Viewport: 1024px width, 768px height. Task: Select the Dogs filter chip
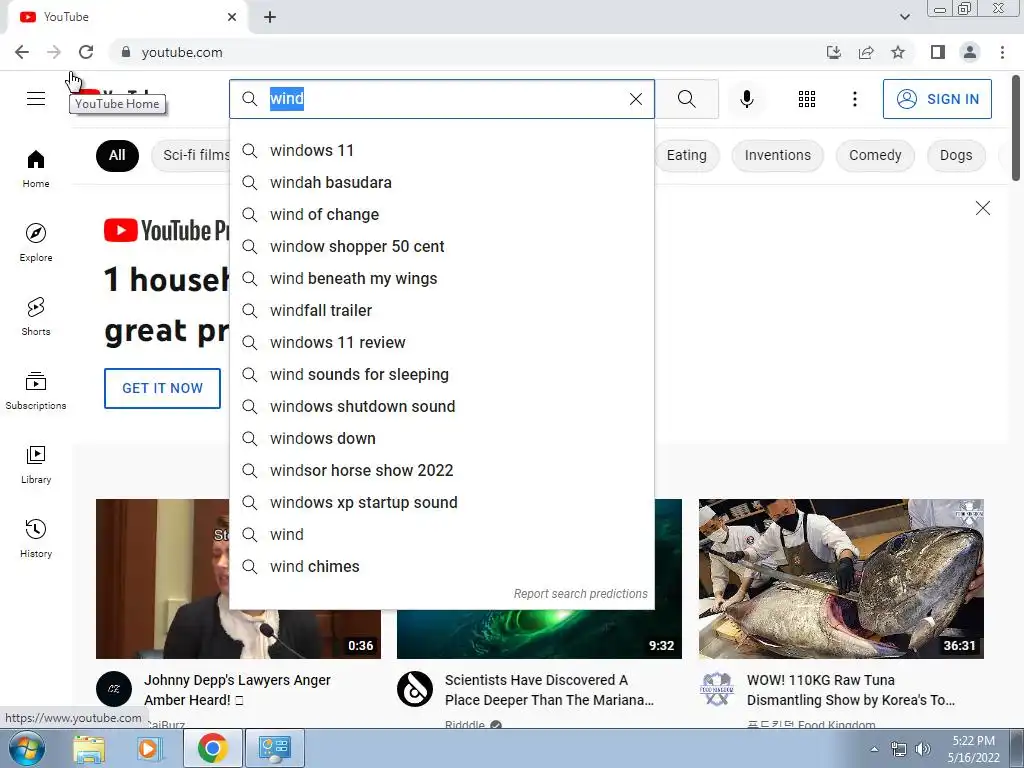[x=955, y=155]
